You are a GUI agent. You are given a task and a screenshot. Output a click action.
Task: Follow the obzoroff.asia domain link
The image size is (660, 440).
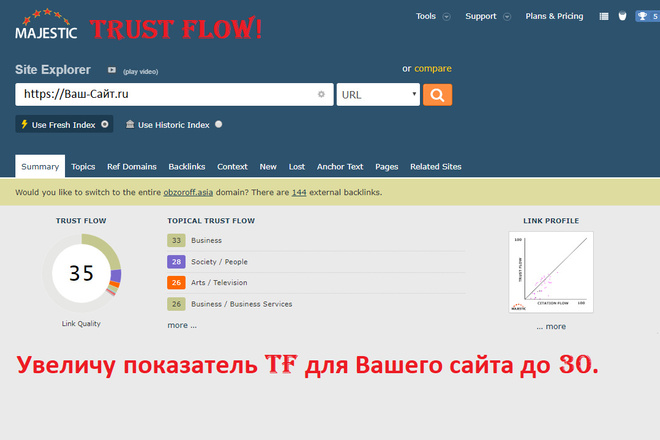coord(188,192)
